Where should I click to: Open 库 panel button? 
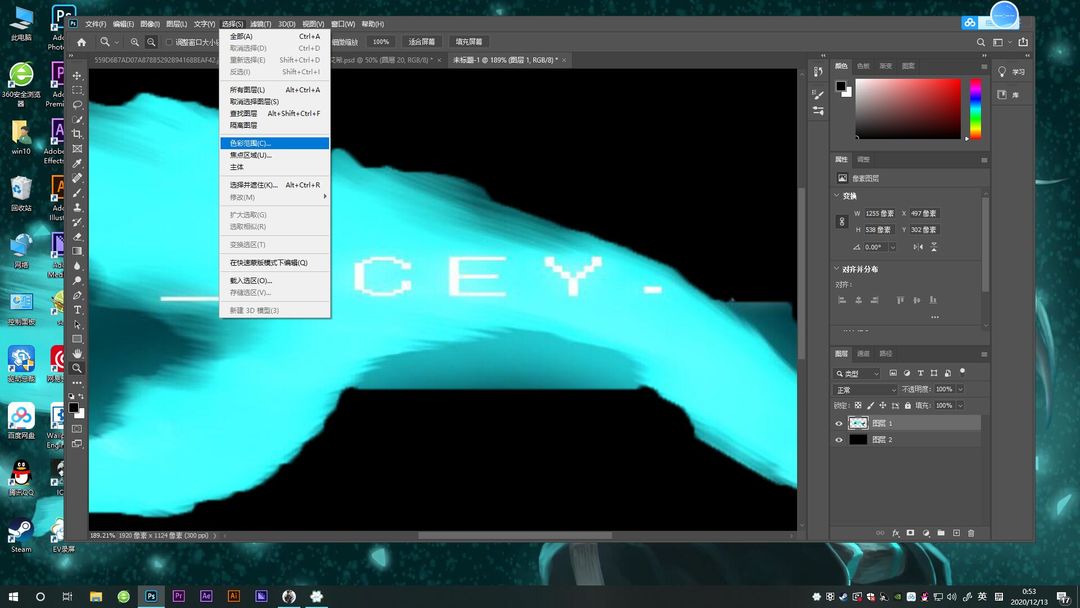pos(1008,94)
